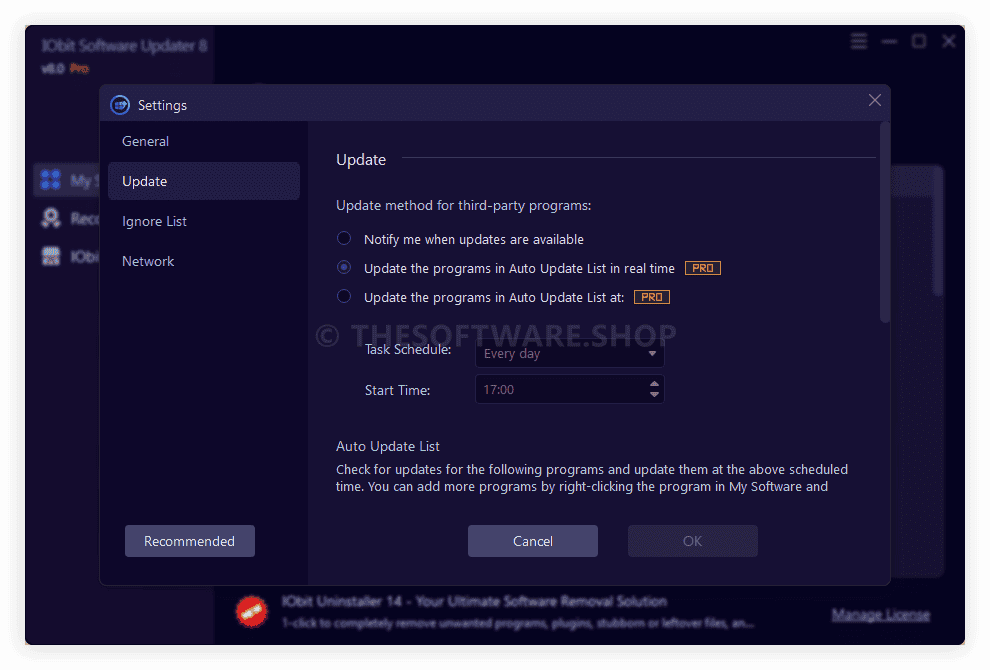Select the Update settings tab
The height and width of the screenshot is (670, 990).
[203, 181]
